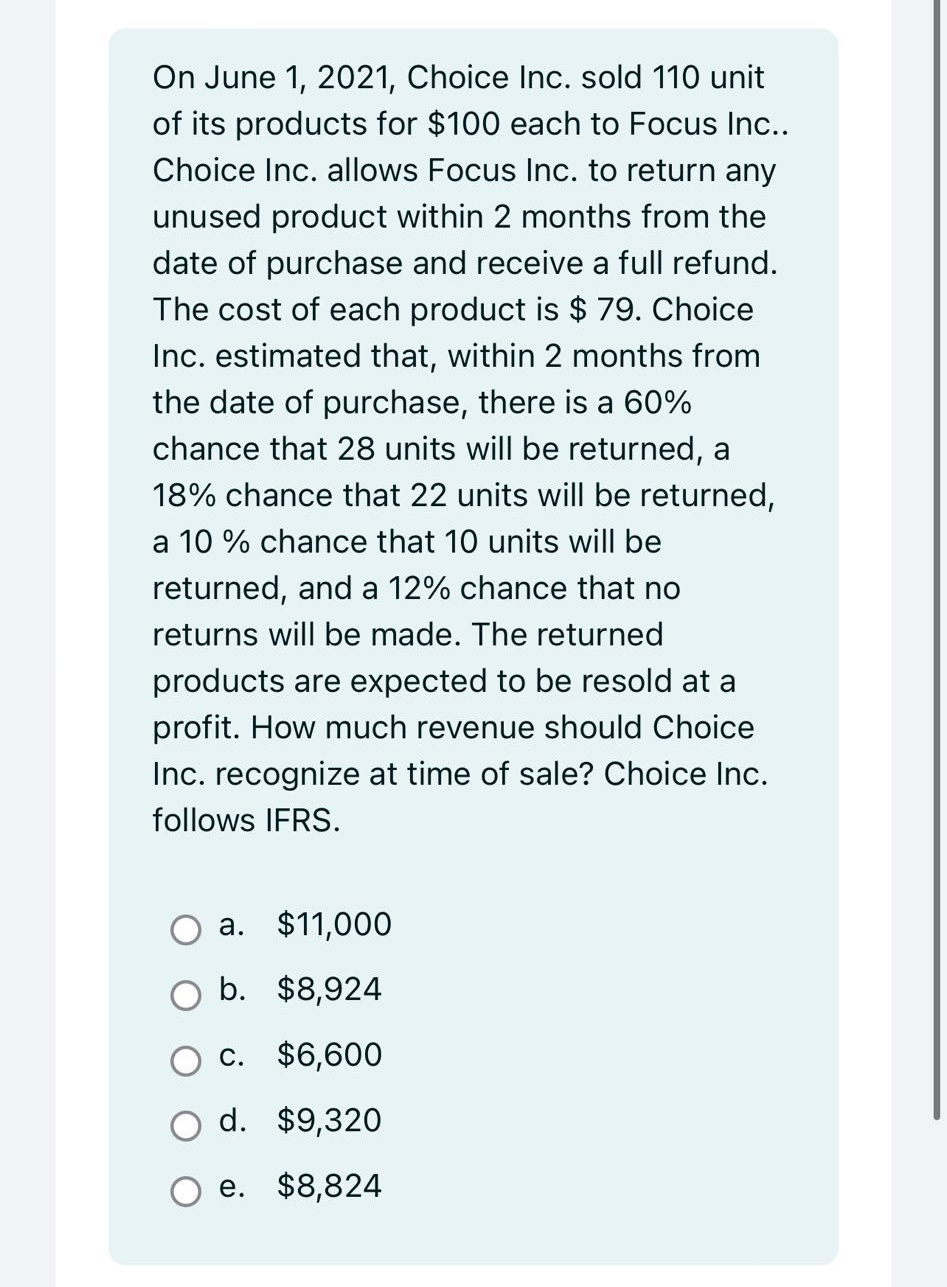The width and height of the screenshot is (947, 1287).
Task: Choose the radio button for option c
Action: (186, 1060)
